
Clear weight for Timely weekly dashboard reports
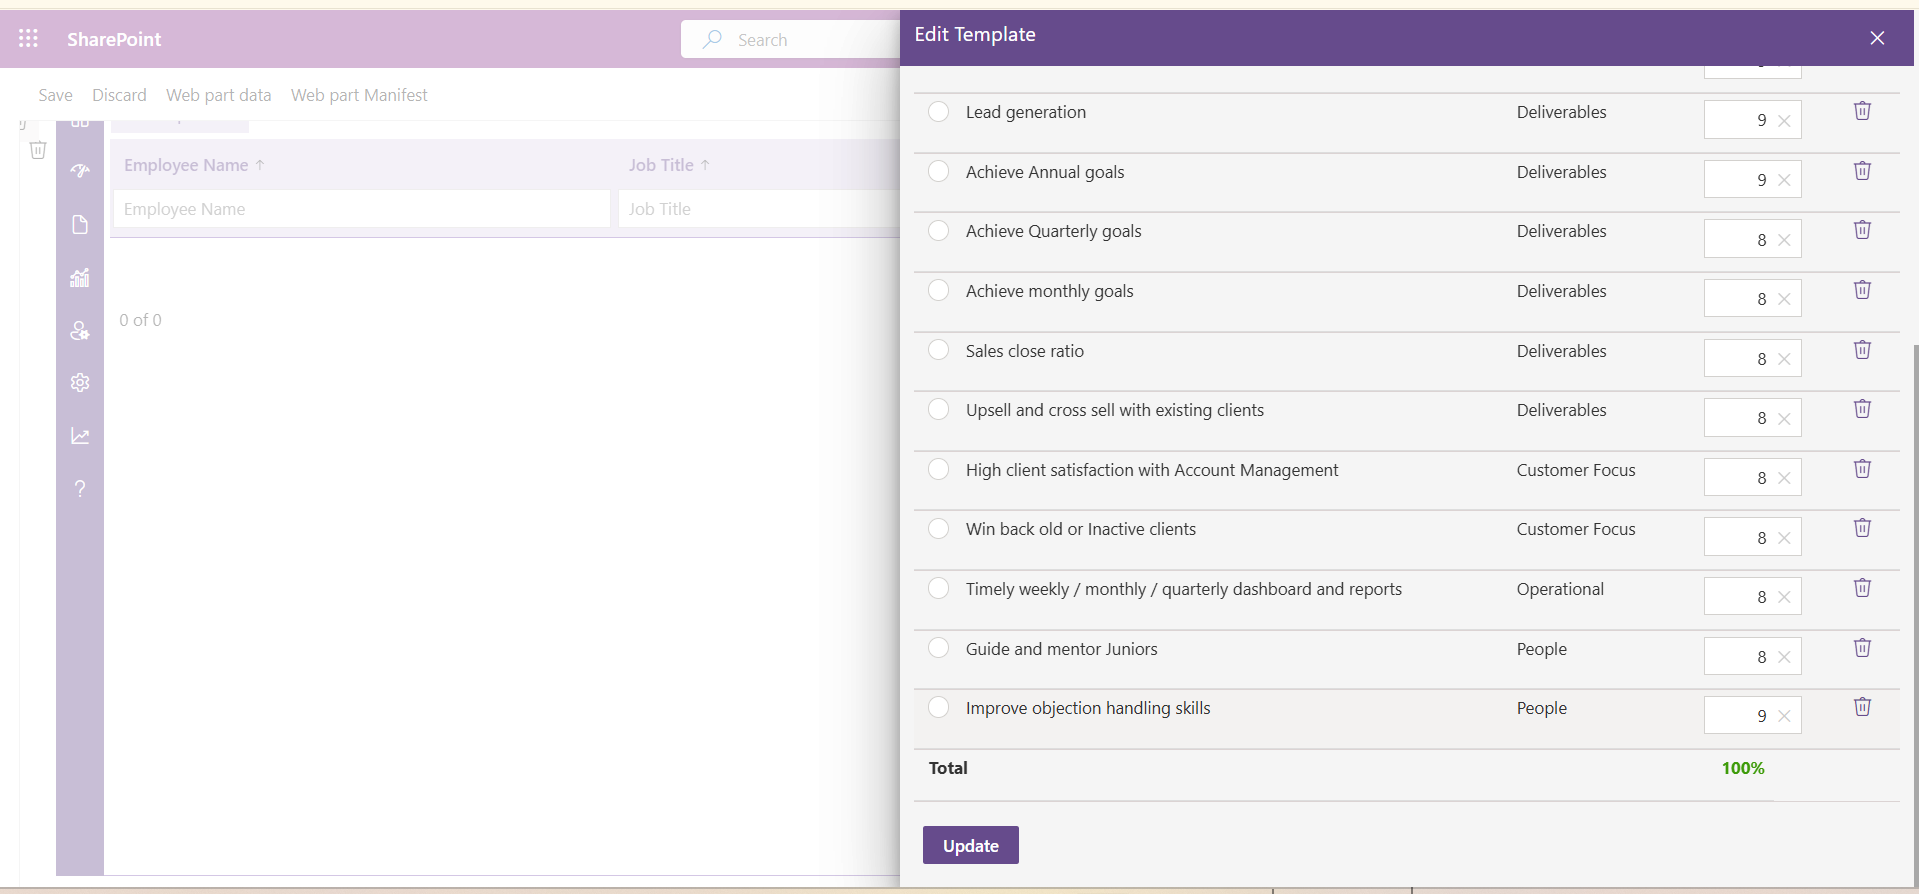(1784, 597)
